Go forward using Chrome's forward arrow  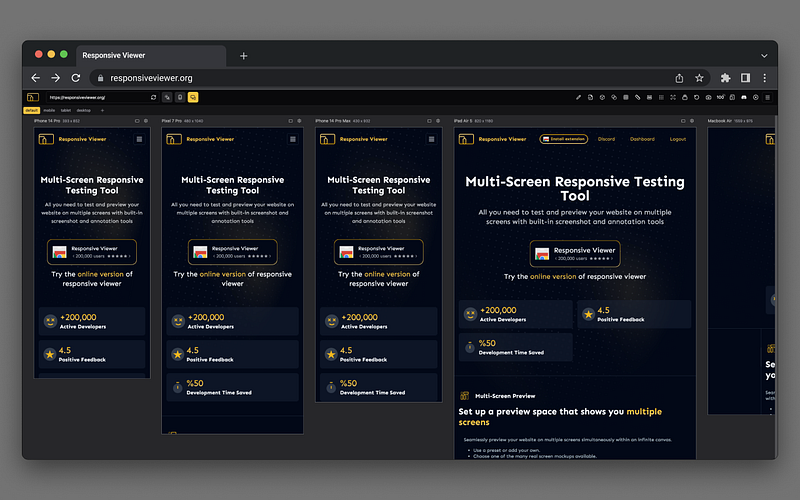(55, 78)
